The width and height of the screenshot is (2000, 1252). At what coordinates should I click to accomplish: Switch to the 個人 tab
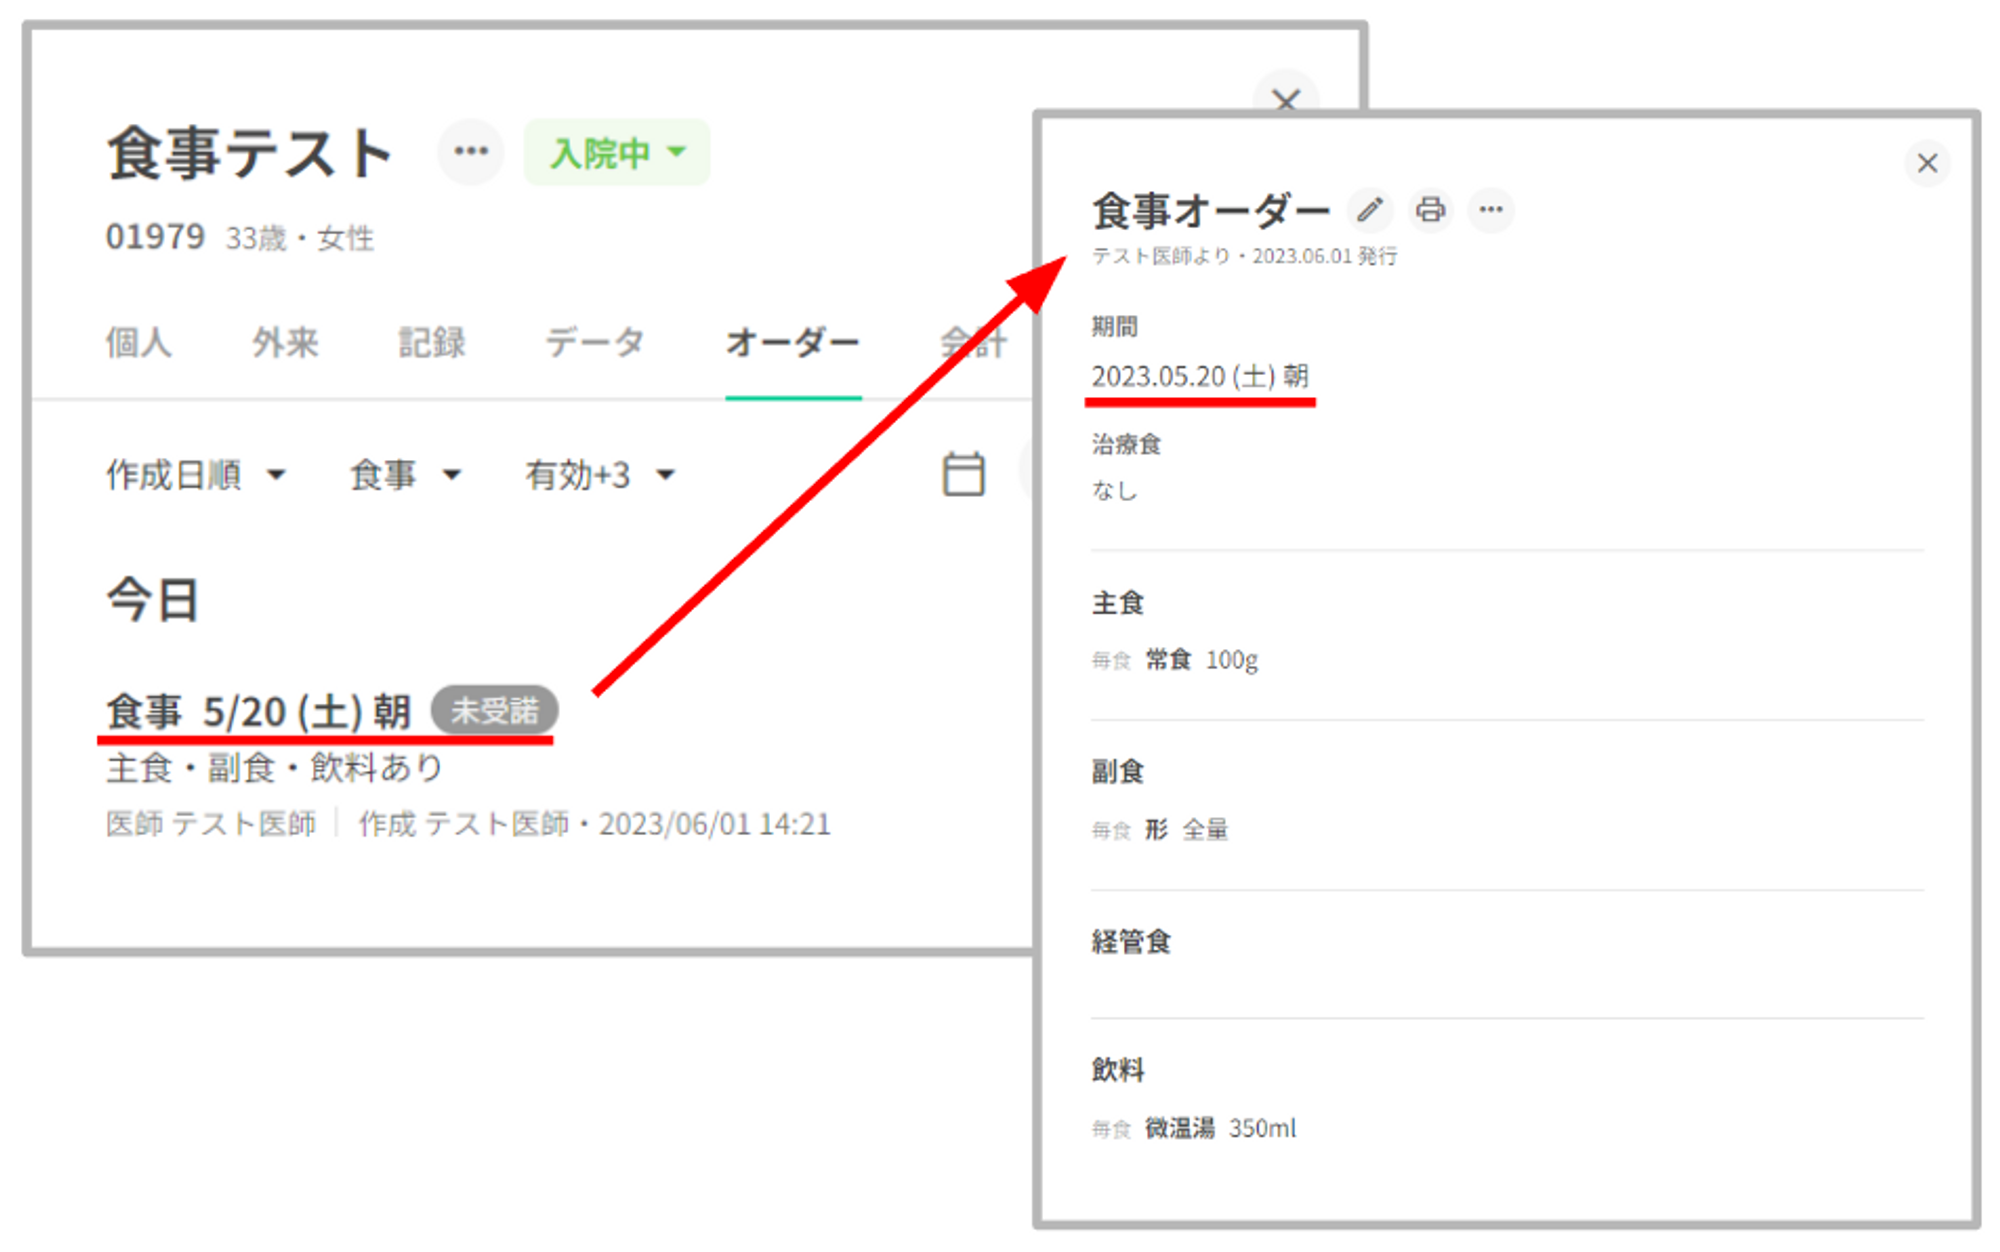pos(139,343)
